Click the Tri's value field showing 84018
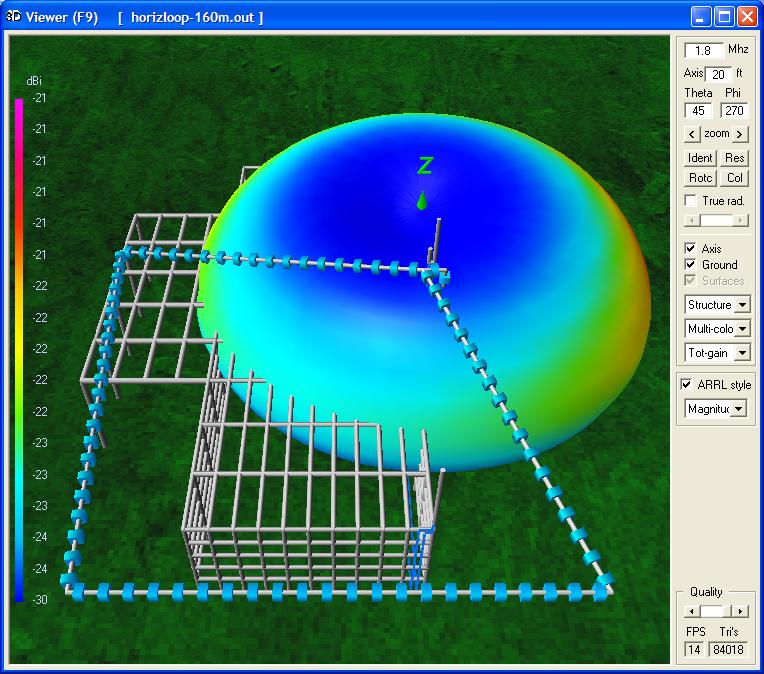The width and height of the screenshot is (764, 674). tap(728, 649)
